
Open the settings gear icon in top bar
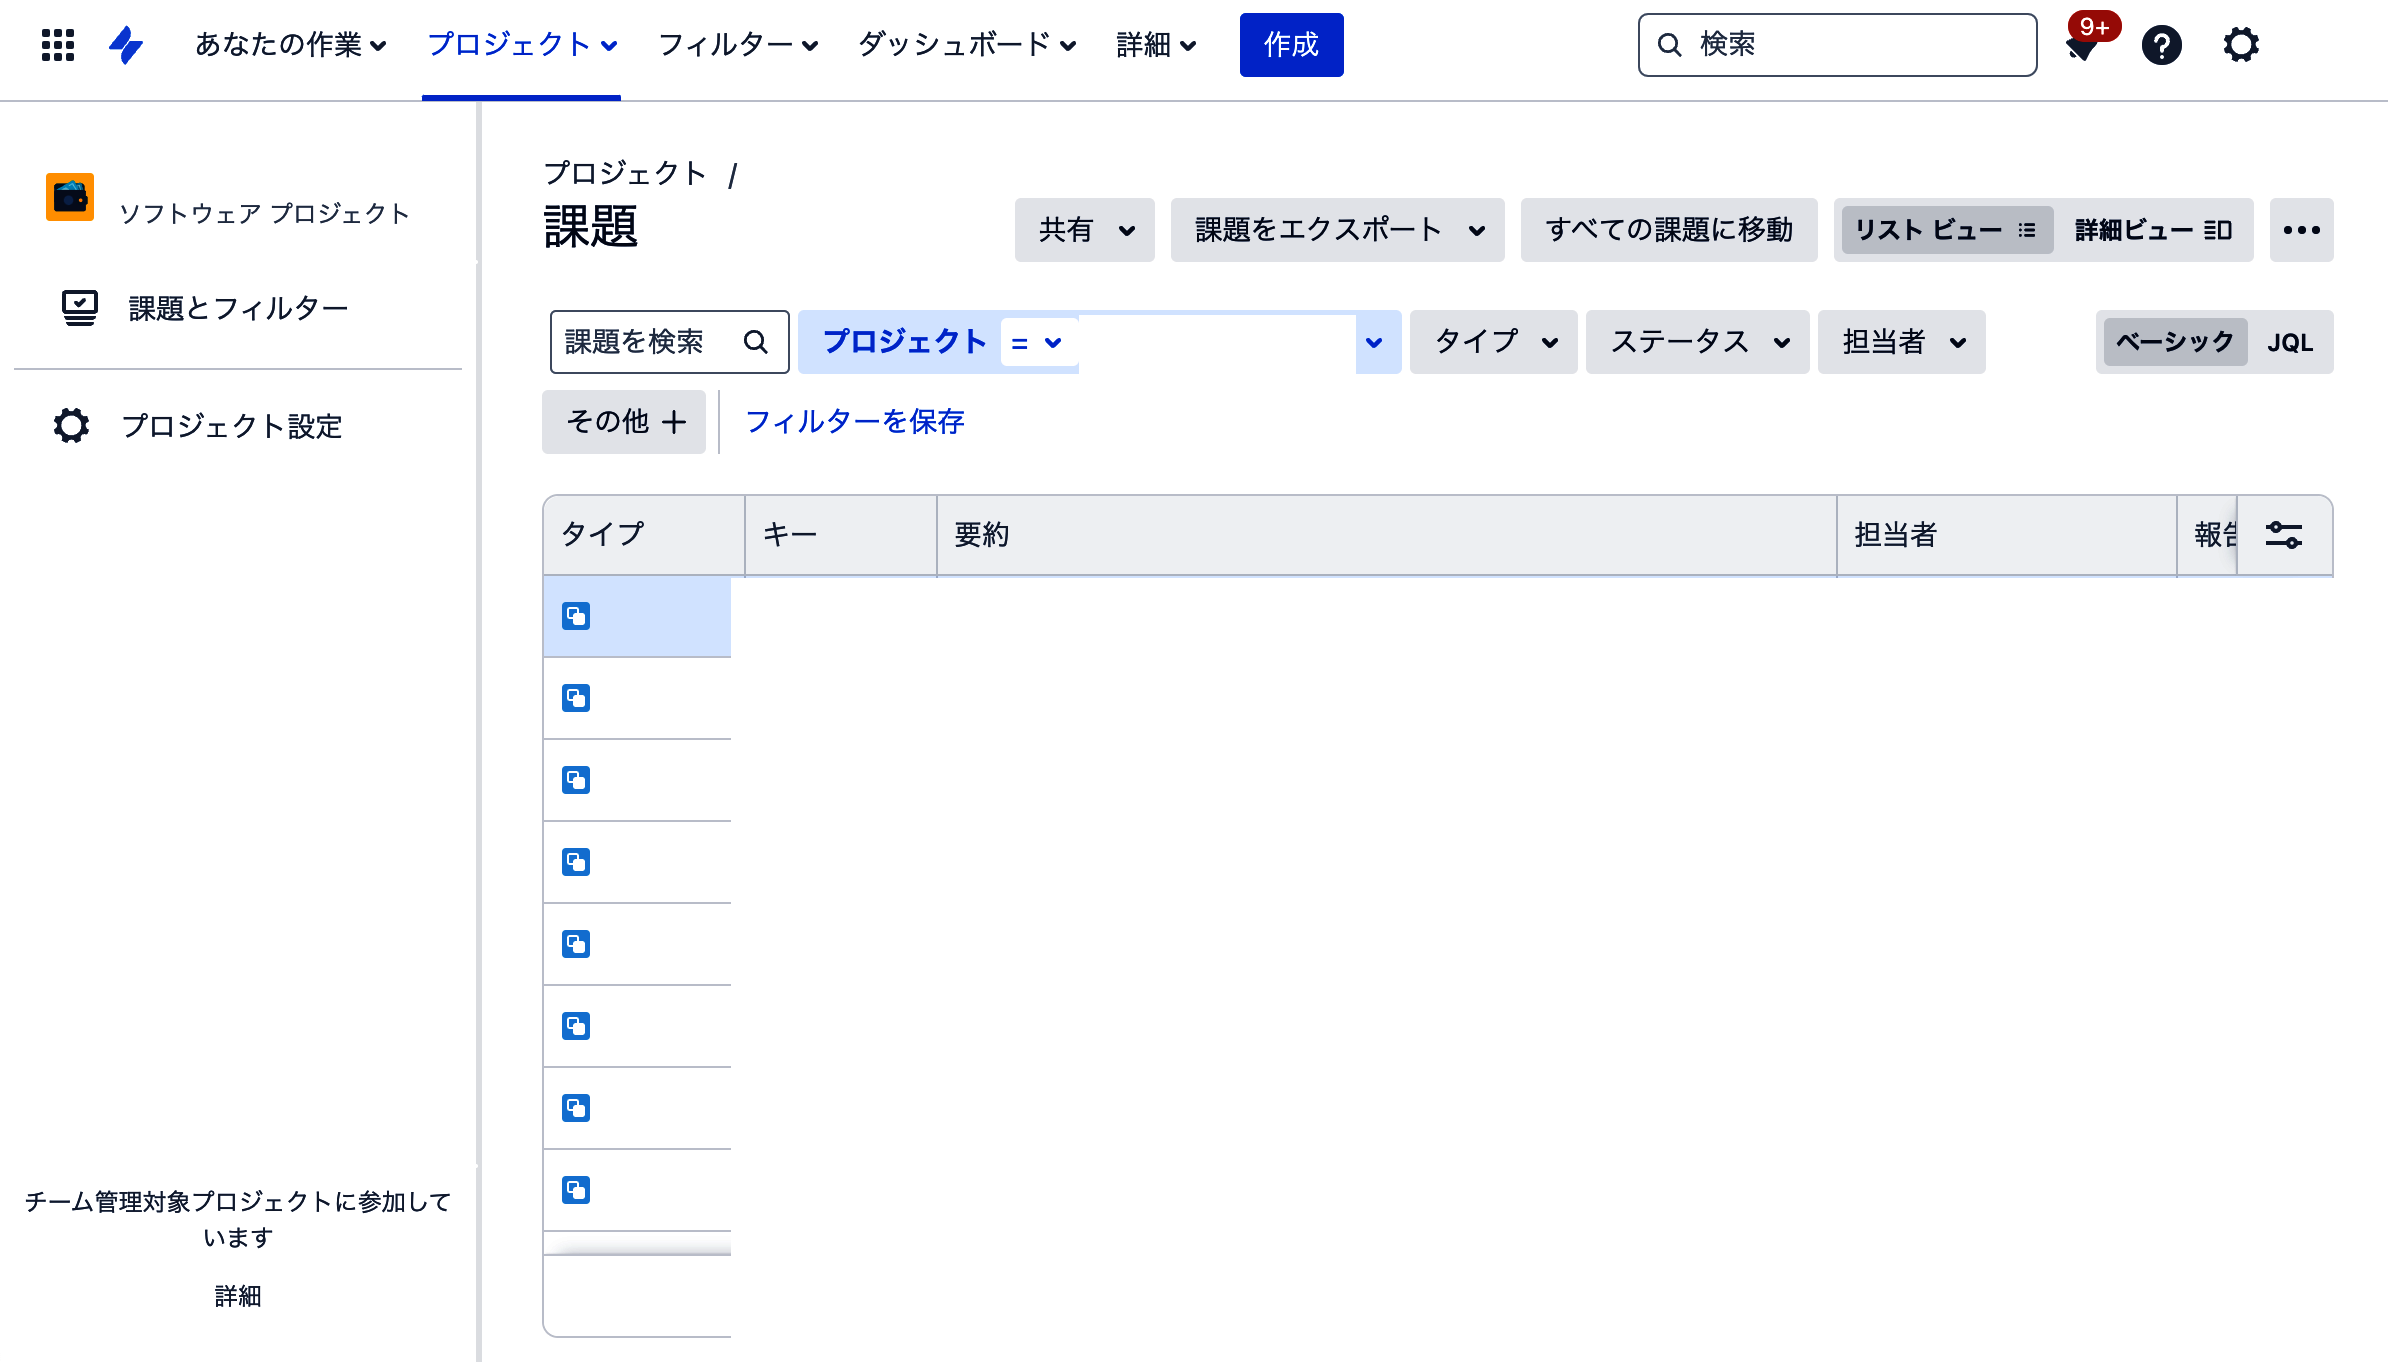pyautogui.click(x=2241, y=45)
